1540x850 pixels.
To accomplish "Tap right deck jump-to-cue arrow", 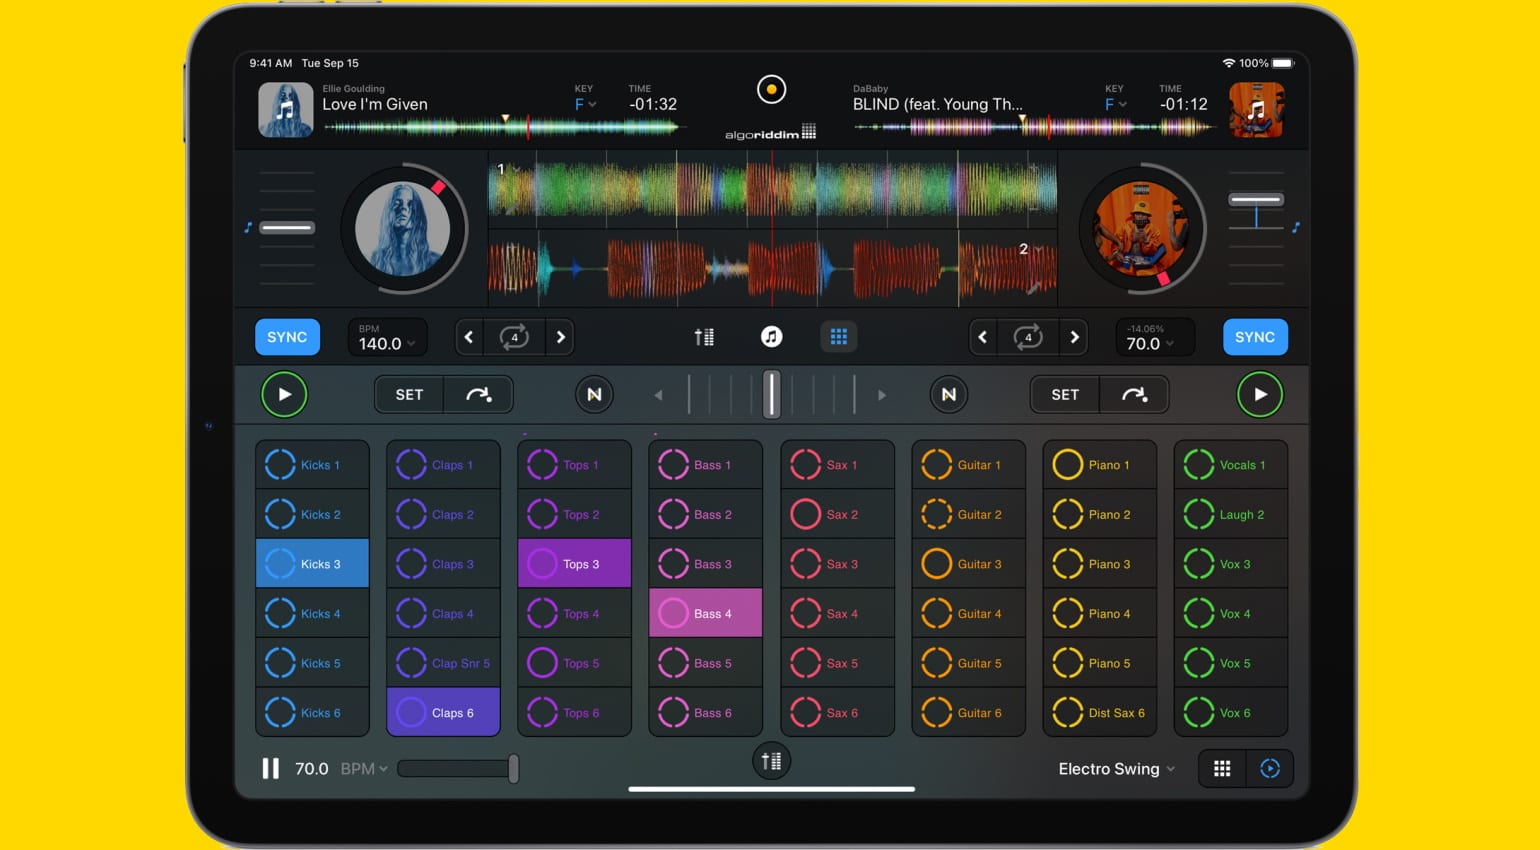I will coord(1134,395).
